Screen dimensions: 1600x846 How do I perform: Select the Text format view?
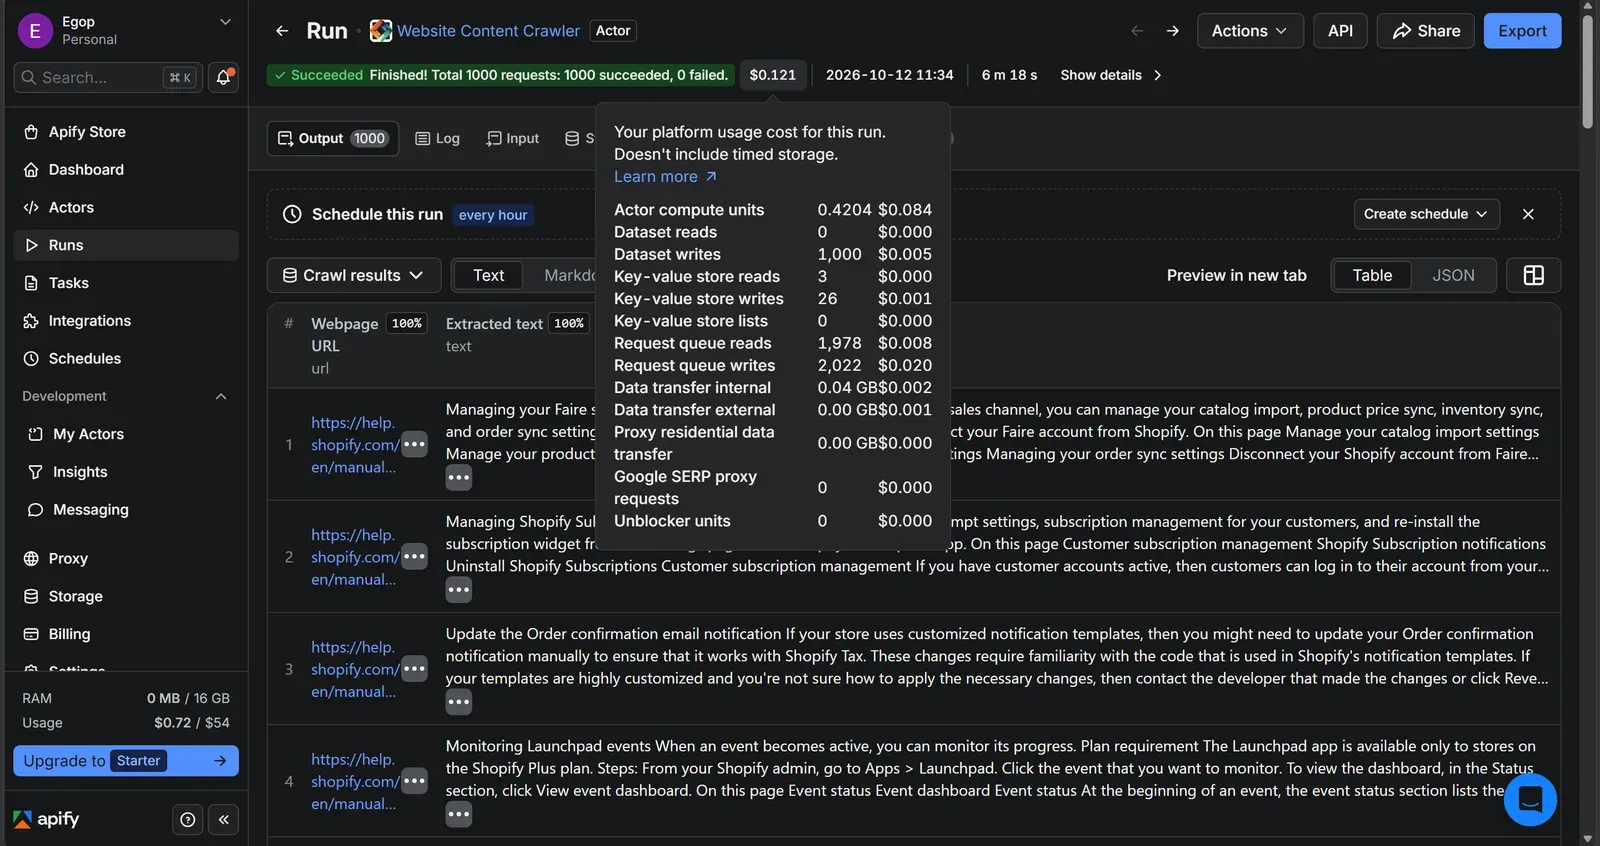pos(488,275)
